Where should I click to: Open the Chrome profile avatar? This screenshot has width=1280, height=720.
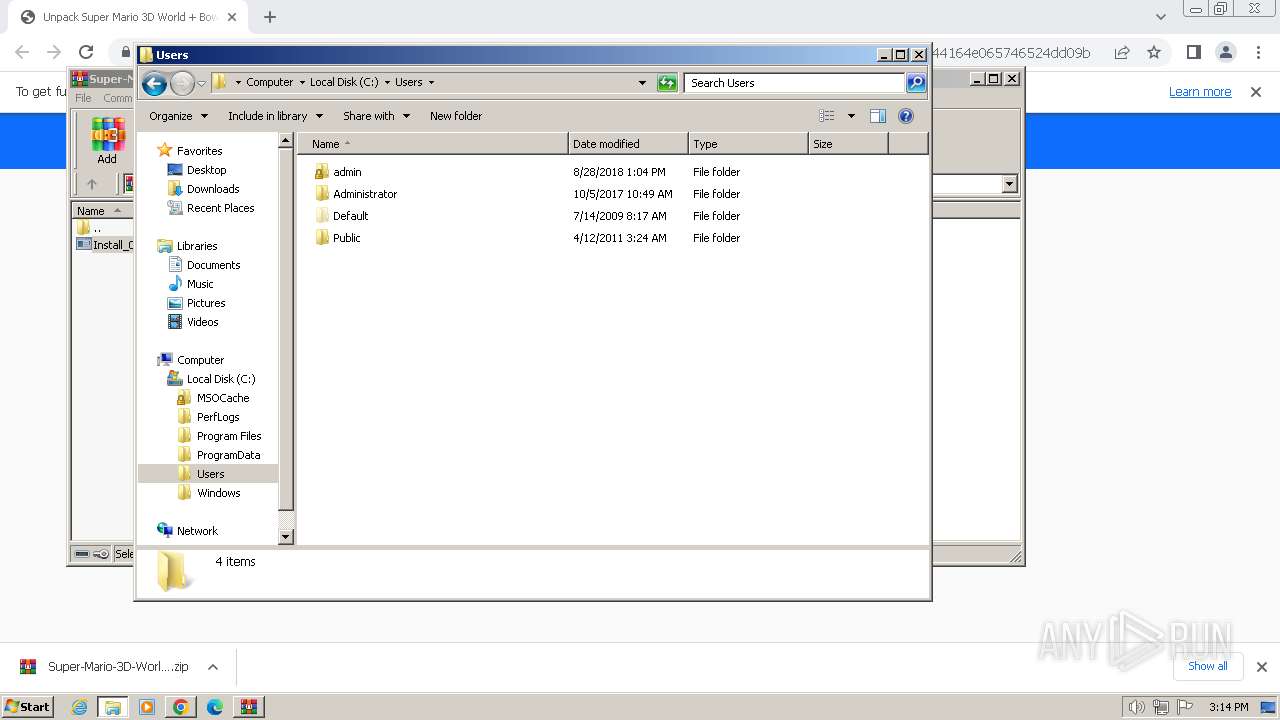pos(1226,52)
